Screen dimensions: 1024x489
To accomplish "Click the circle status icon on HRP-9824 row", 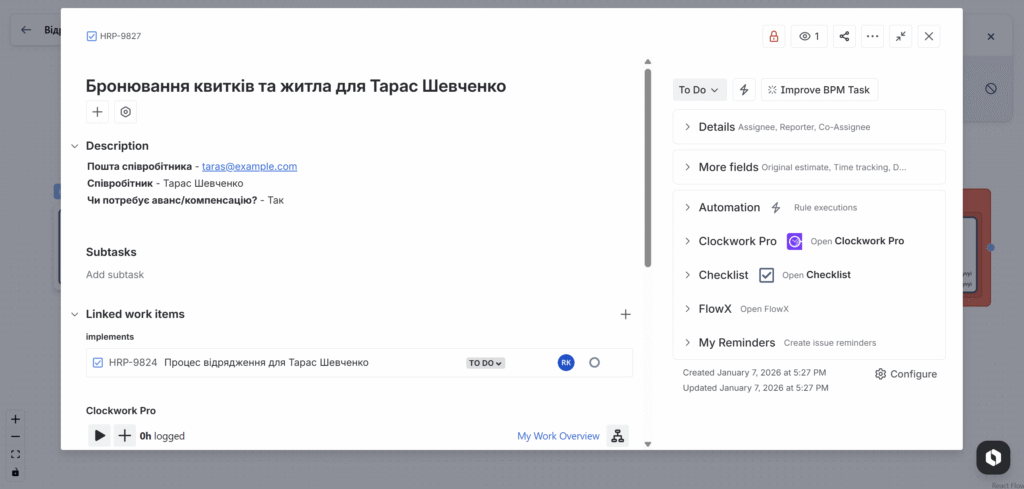I will (594, 362).
